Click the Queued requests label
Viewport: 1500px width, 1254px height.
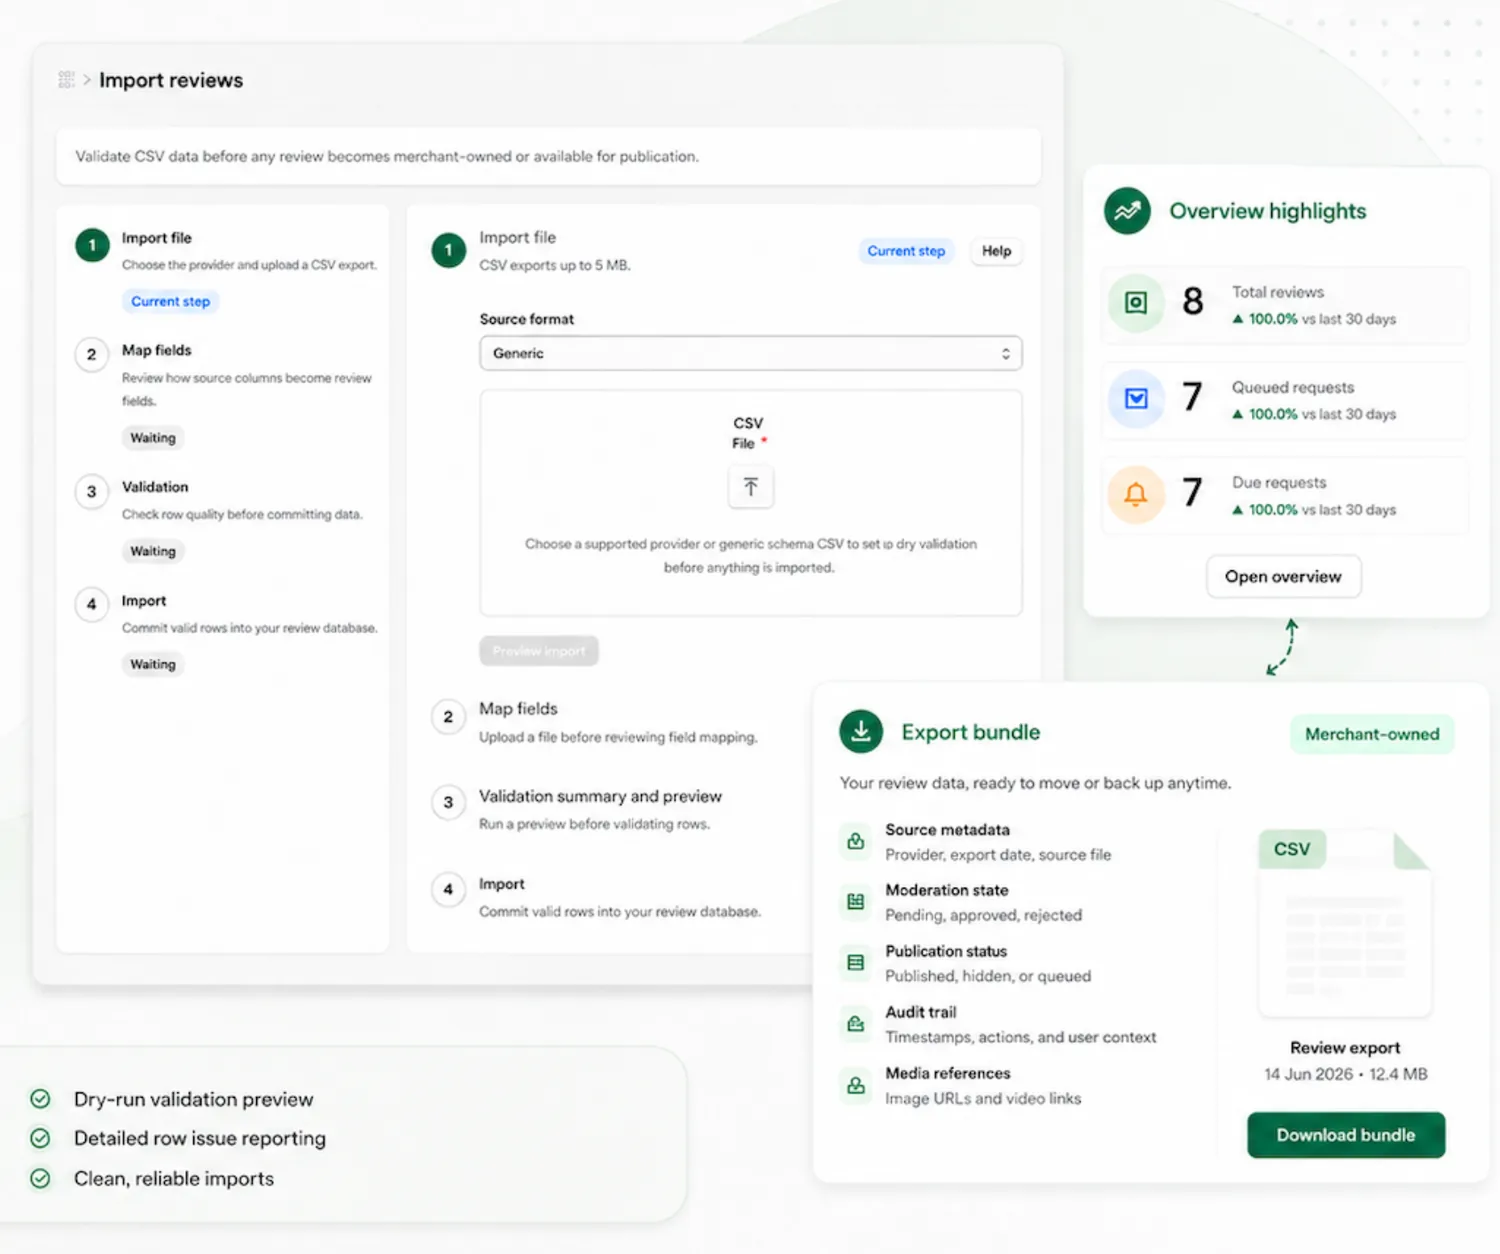pos(1293,387)
